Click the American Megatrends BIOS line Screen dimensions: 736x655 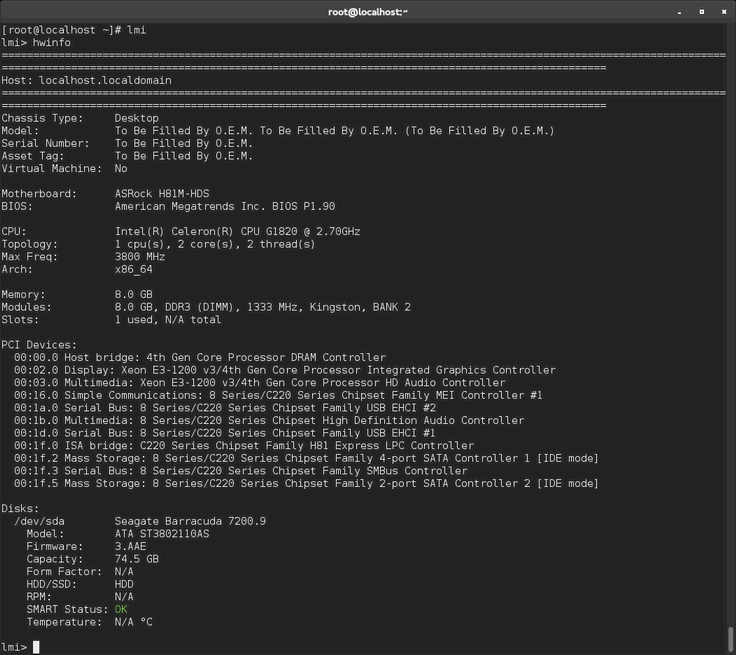coord(225,206)
